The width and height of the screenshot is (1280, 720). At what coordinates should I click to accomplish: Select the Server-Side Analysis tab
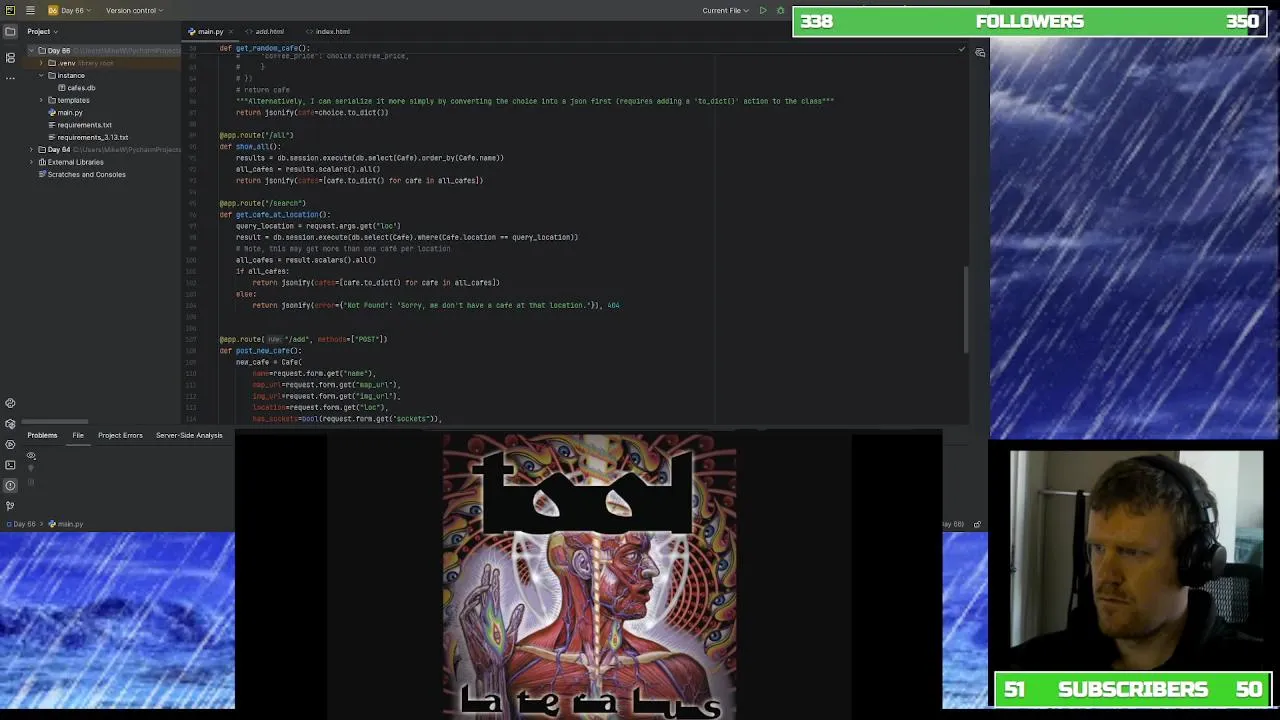pyautogui.click(x=189, y=435)
